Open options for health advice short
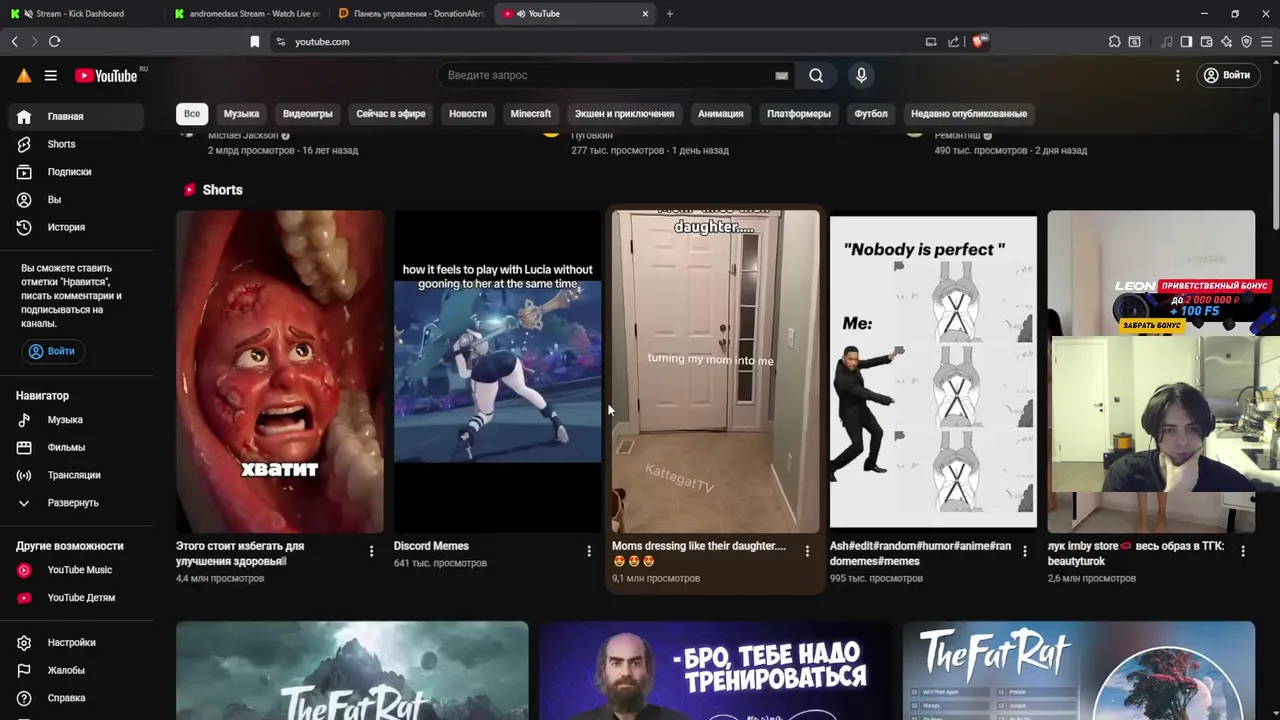Viewport: 1280px width, 720px height. pos(371,551)
